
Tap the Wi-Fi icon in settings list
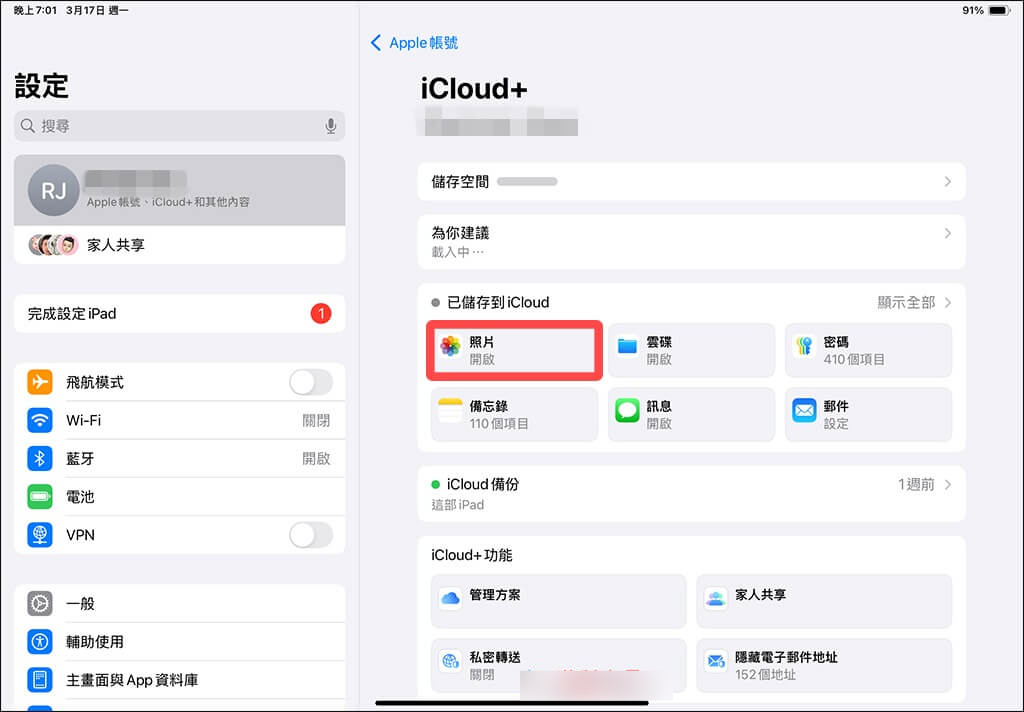tap(40, 420)
